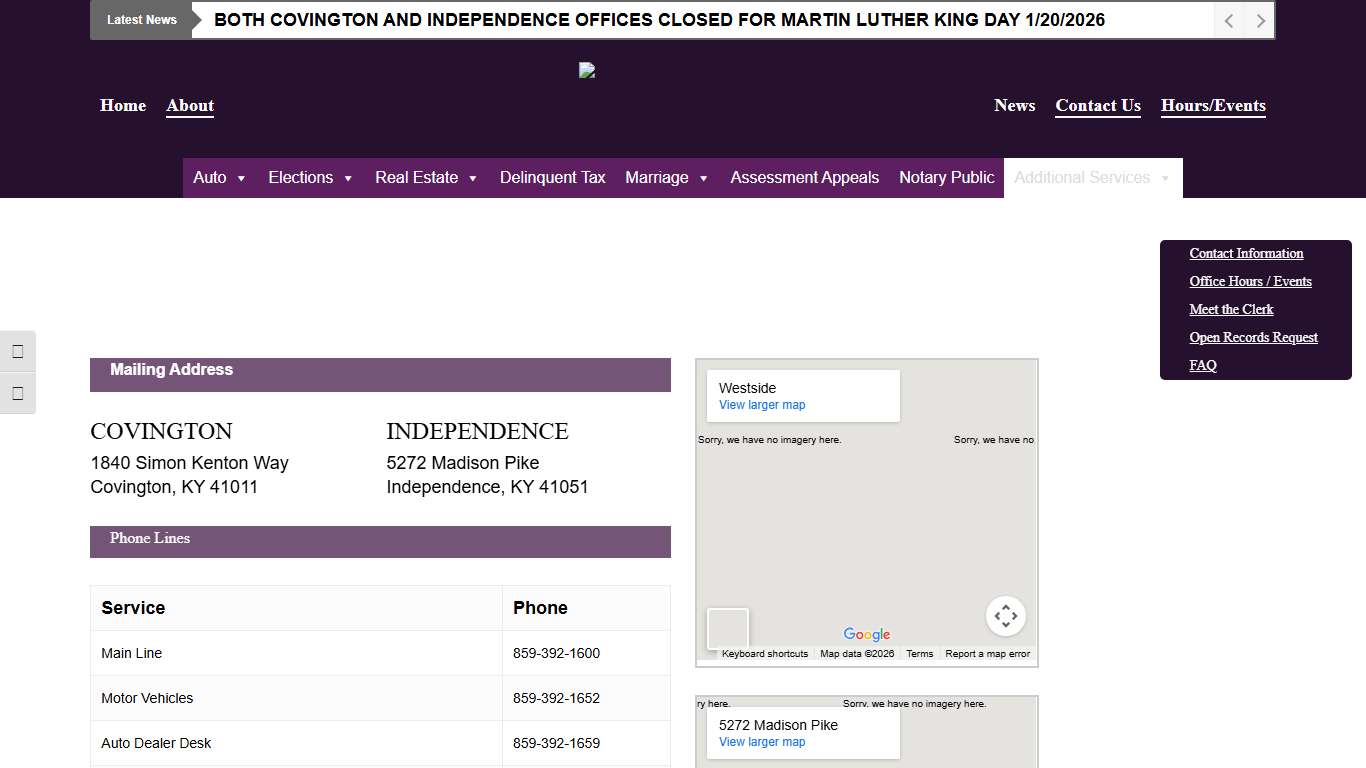Click the site logo image in header
The image size is (1366, 768).
(587, 70)
